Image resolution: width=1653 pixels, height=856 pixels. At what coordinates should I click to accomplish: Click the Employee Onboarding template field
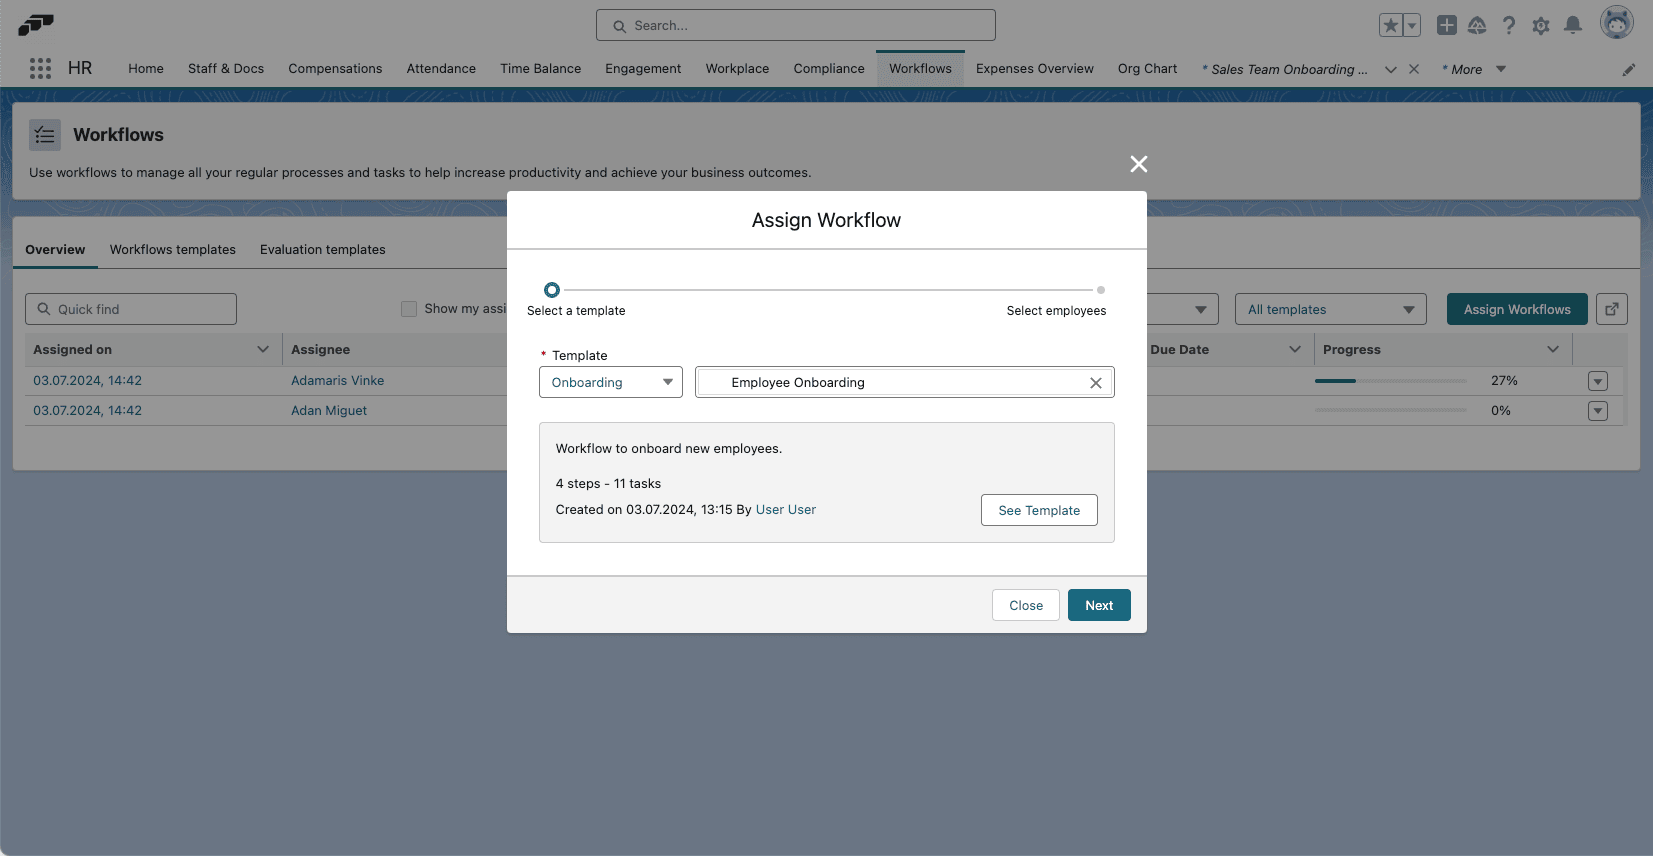(905, 382)
